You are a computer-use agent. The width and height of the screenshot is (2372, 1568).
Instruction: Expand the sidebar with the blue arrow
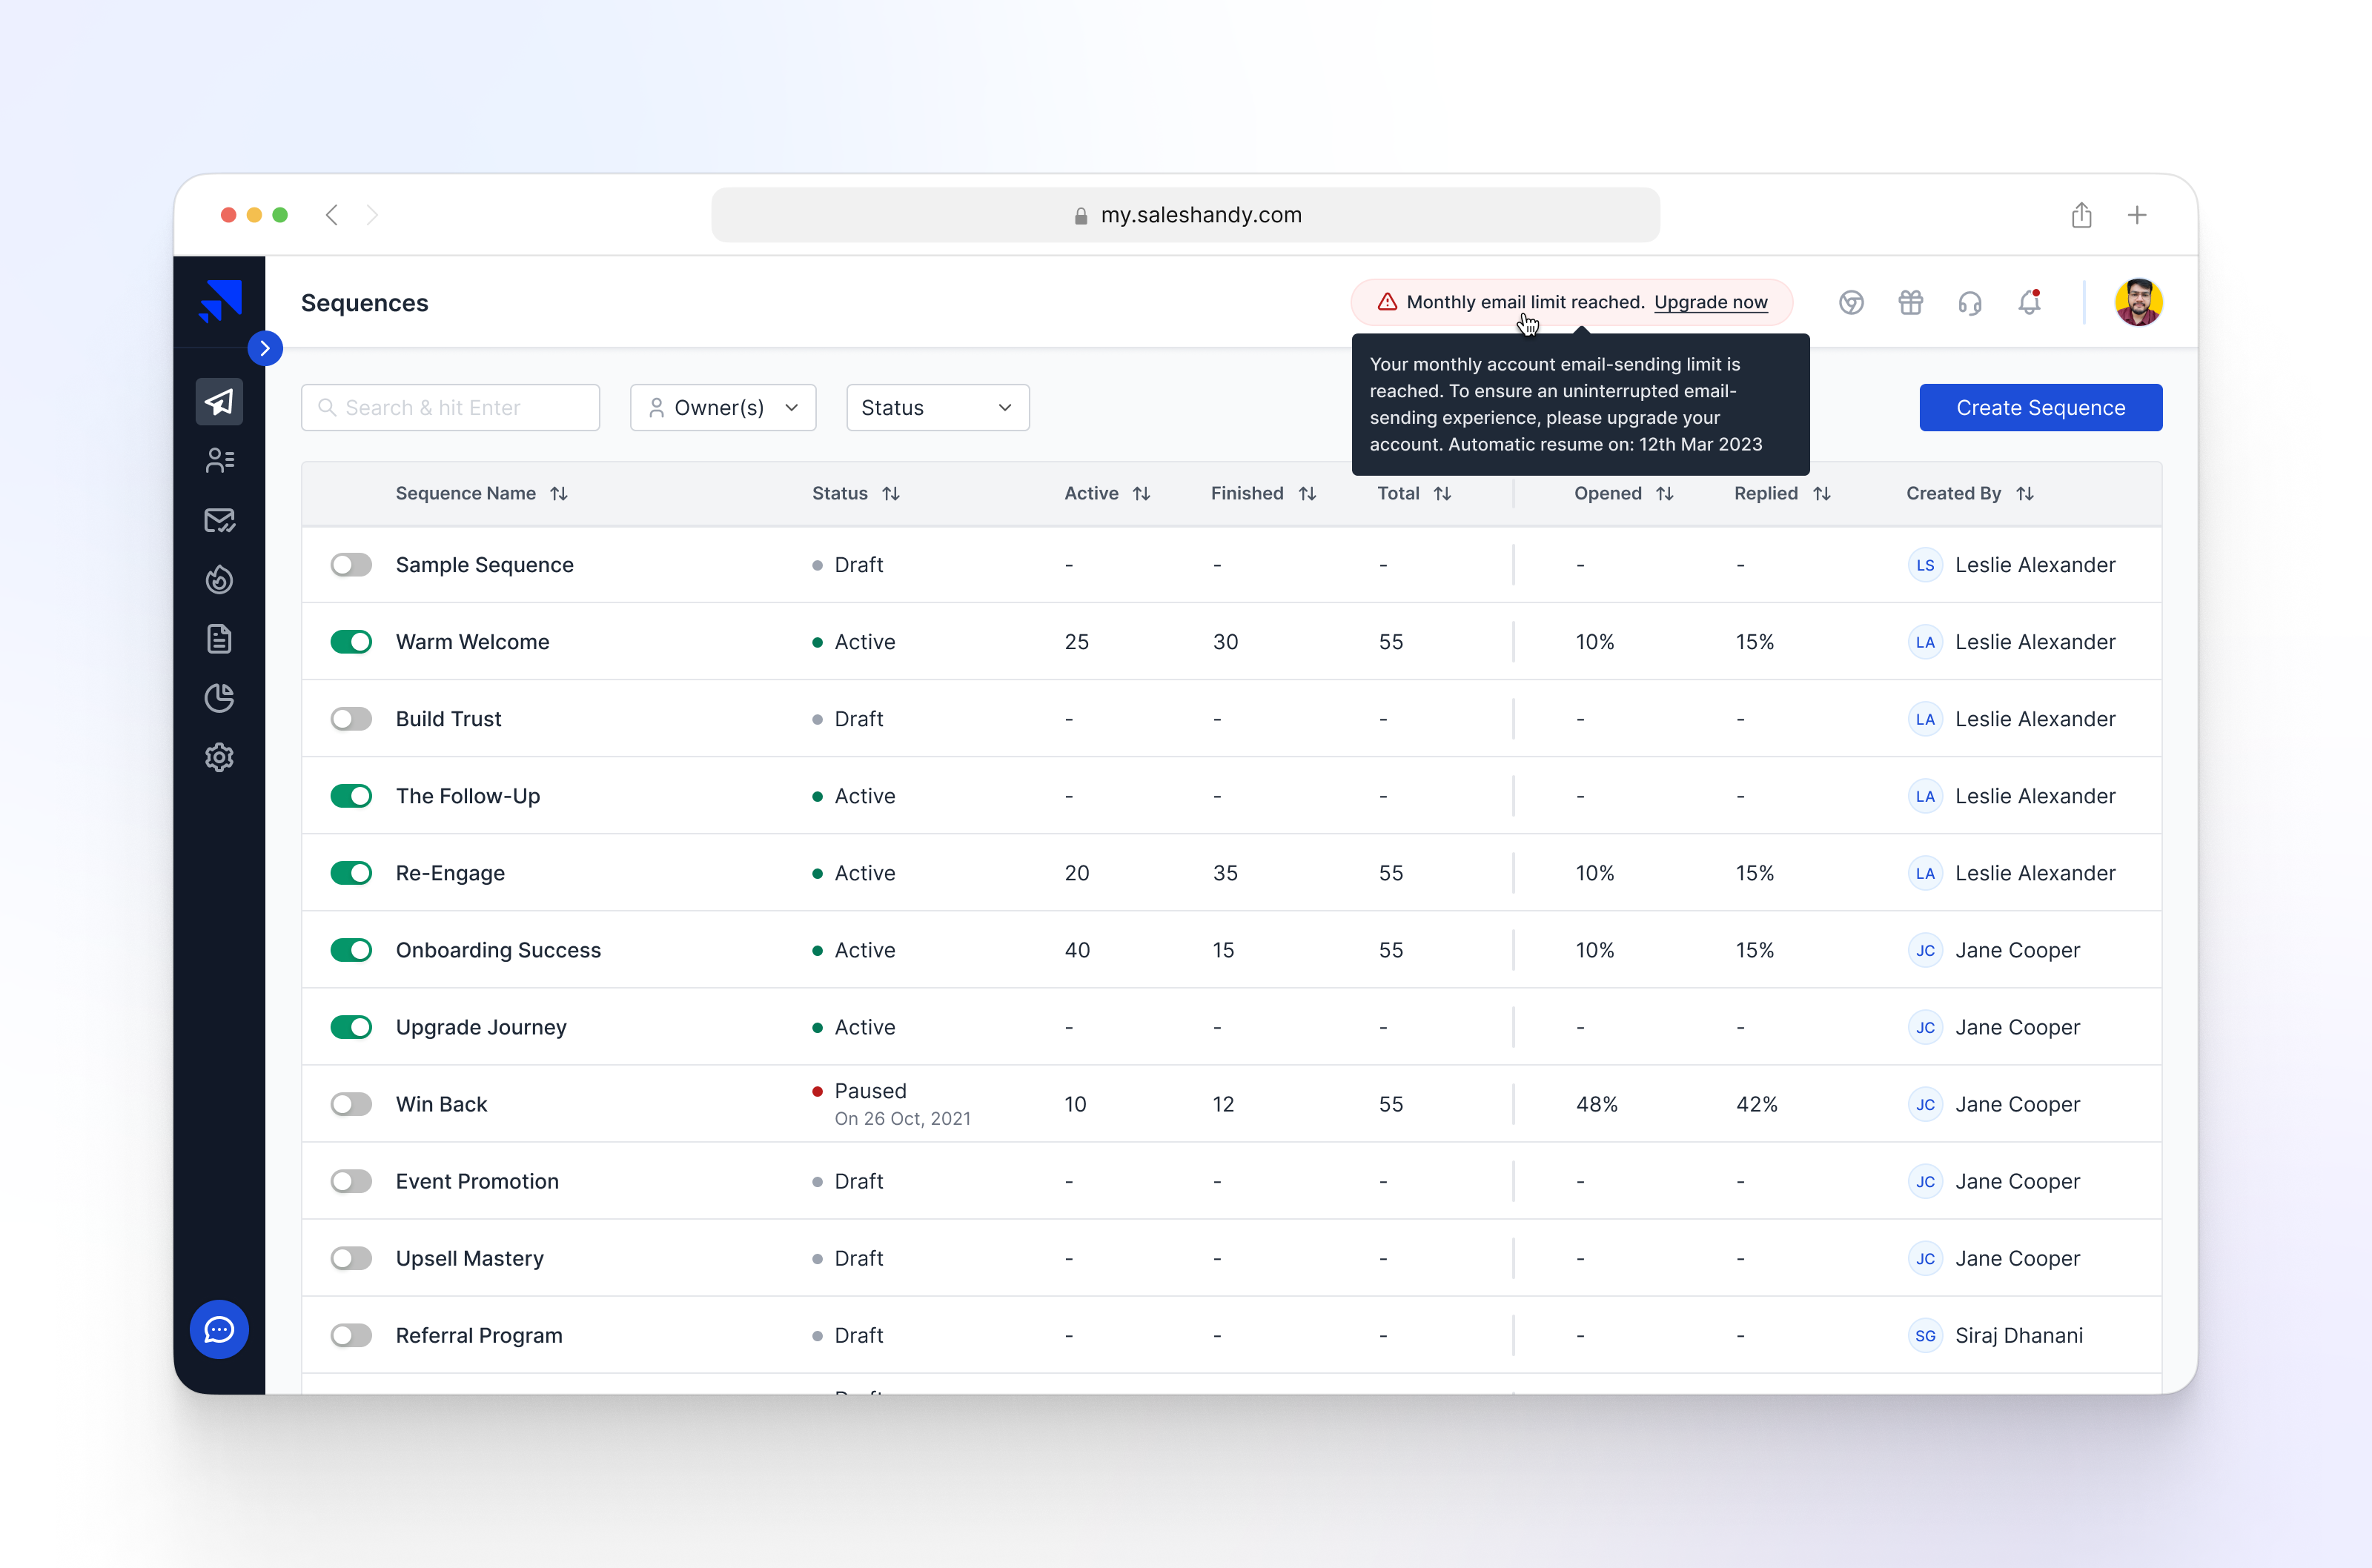pyautogui.click(x=265, y=348)
